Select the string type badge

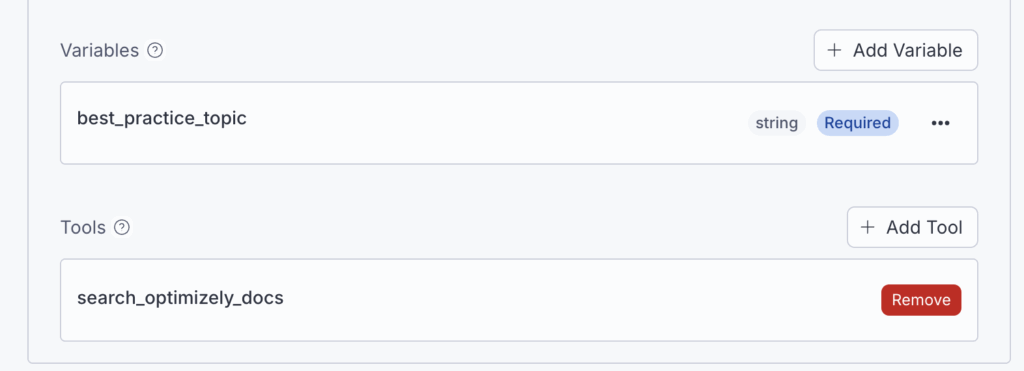tap(776, 123)
